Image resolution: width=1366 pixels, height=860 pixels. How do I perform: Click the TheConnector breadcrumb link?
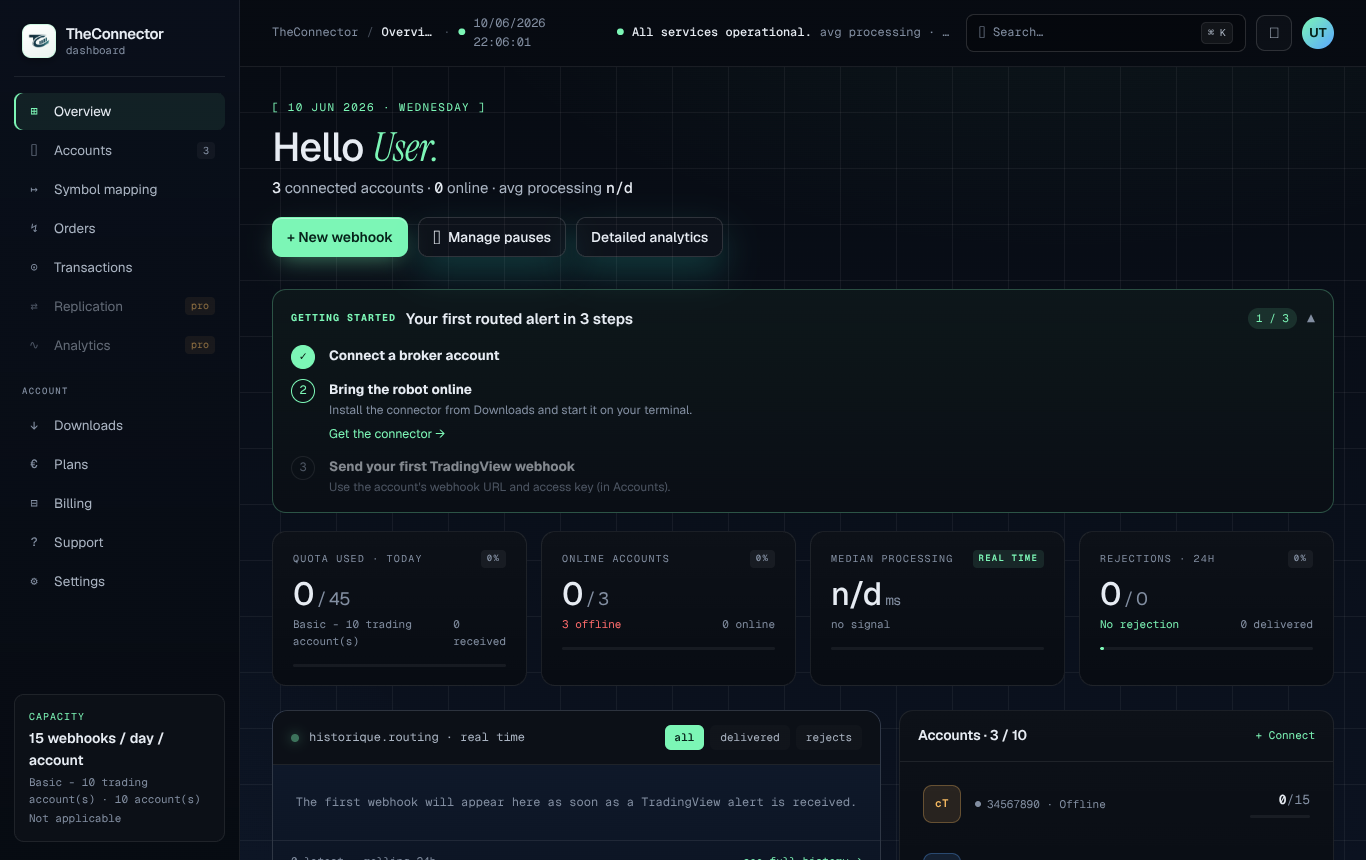click(315, 32)
